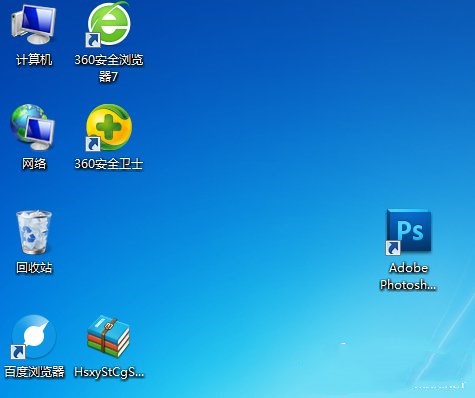
Task: Select the 360安全浏览器7 browser shortcut icon
Action: (x=109, y=24)
